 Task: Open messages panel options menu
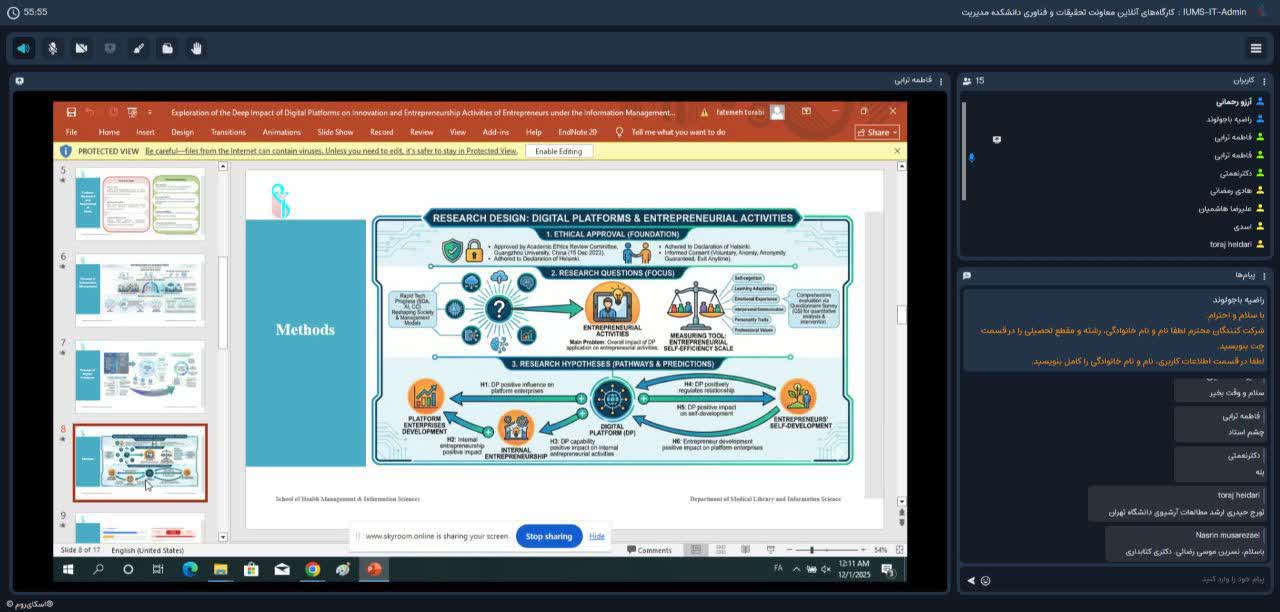click(x=1262, y=275)
